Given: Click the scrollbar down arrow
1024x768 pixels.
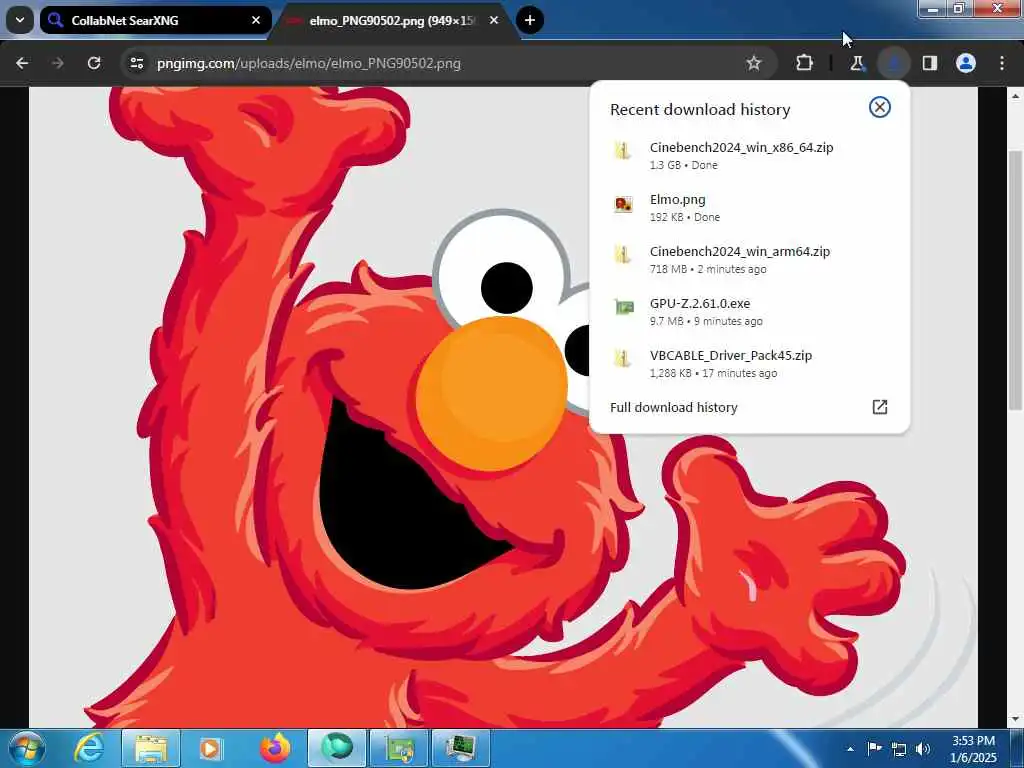Looking at the screenshot, I should coord(1015,719).
